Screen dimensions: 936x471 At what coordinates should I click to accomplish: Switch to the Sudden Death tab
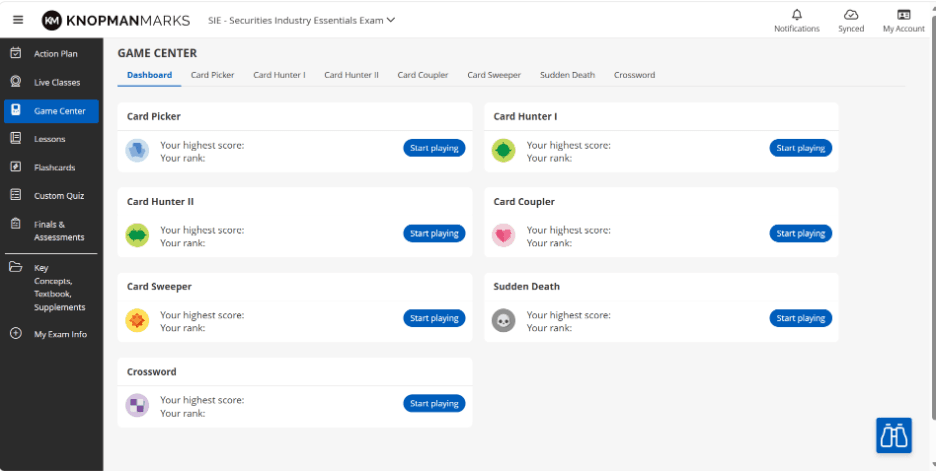pyautogui.click(x=568, y=75)
